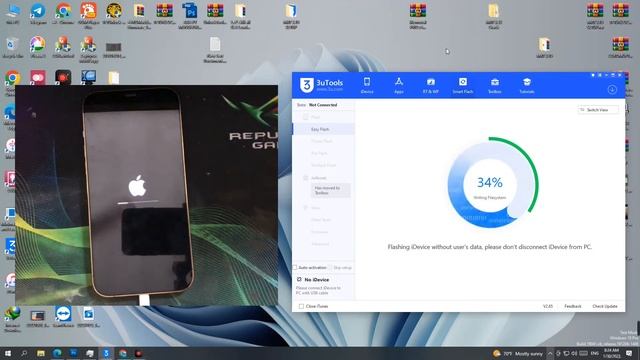Image resolution: width=640 pixels, height=360 pixels.
Task: Open the notification center icon
Action: pos(629,353)
